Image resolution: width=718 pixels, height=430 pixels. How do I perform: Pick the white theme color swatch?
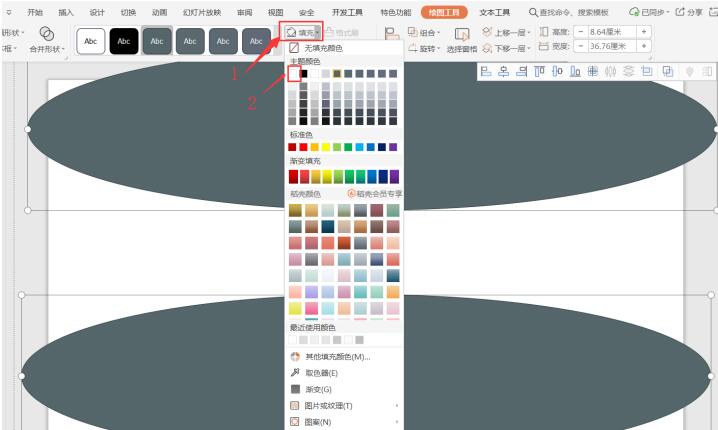pyautogui.click(x=293, y=74)
